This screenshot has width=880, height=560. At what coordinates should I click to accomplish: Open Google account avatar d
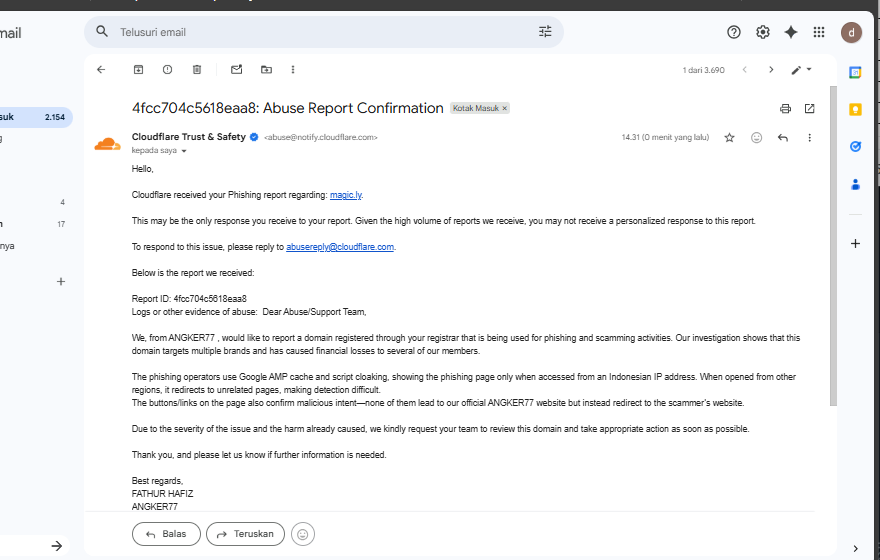[851, 33]
